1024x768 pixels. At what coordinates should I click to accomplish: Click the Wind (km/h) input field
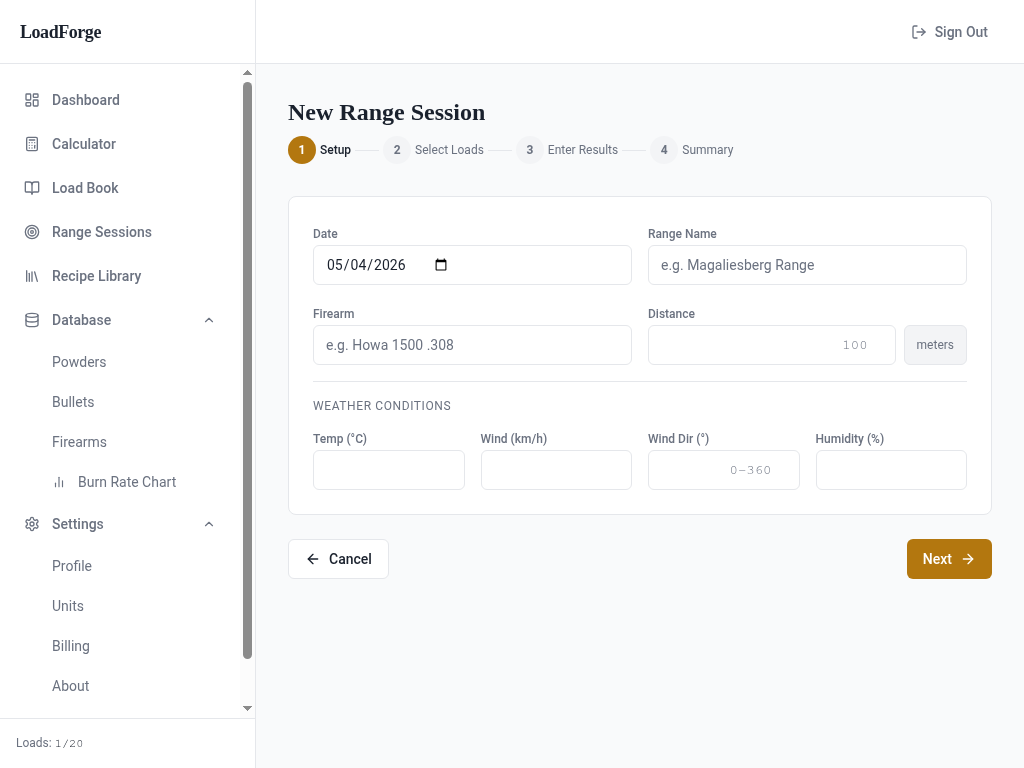click(x=556, y=470)
